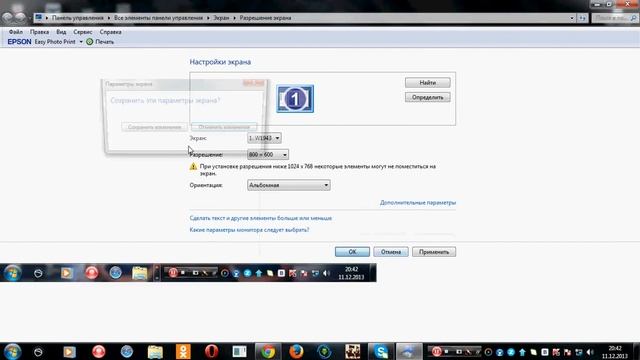The image size is (640, 360).
Task: Click the Экран breadcrumb segment
Action: coord(221,18)
